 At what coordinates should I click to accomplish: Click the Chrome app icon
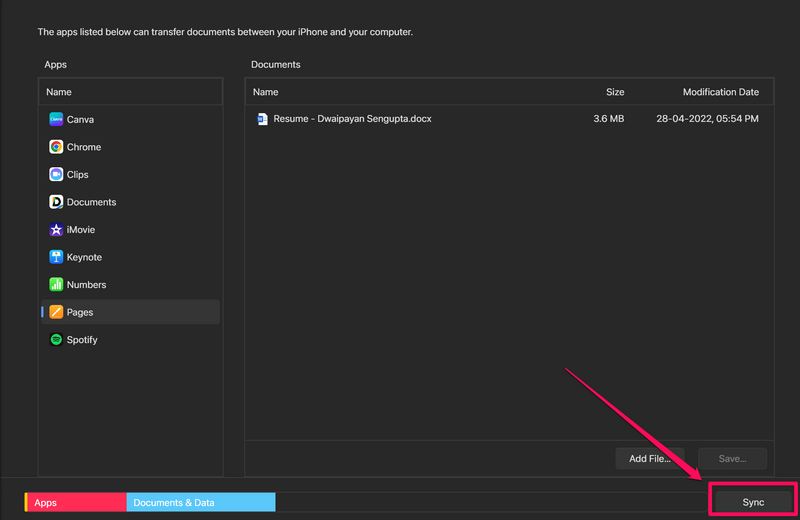click(x=57, y=147)
